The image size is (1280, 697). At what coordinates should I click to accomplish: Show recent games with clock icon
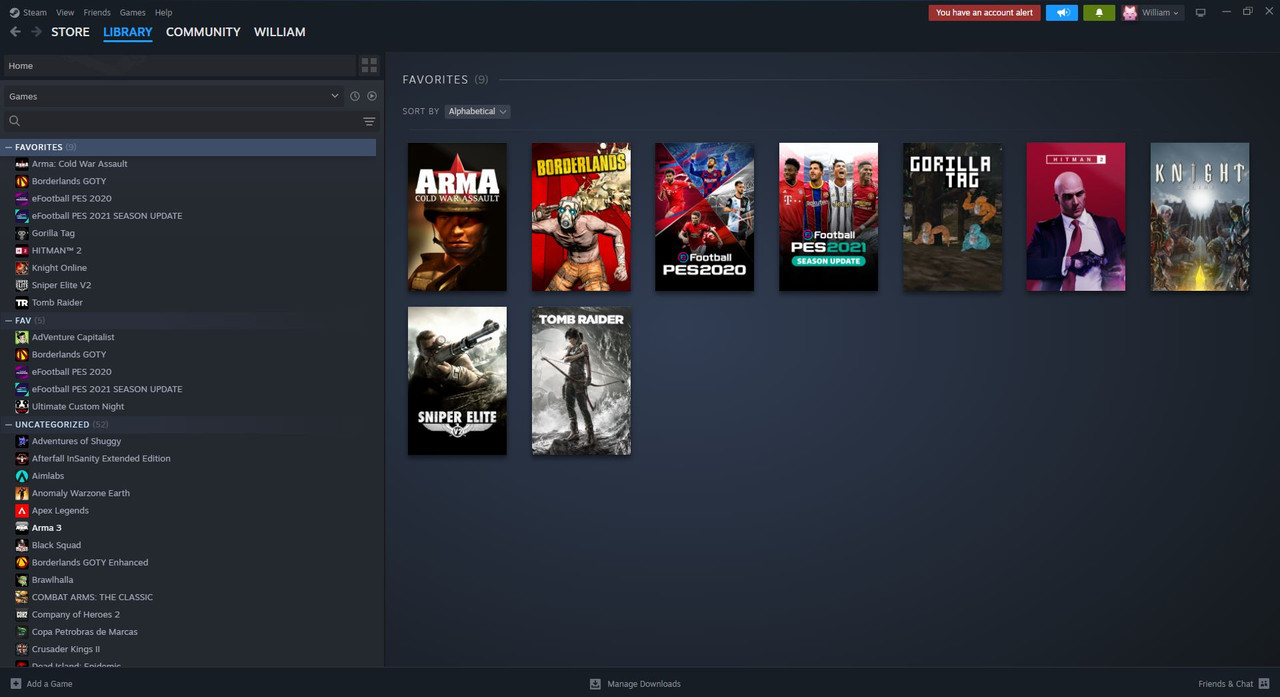click(354, 96)
